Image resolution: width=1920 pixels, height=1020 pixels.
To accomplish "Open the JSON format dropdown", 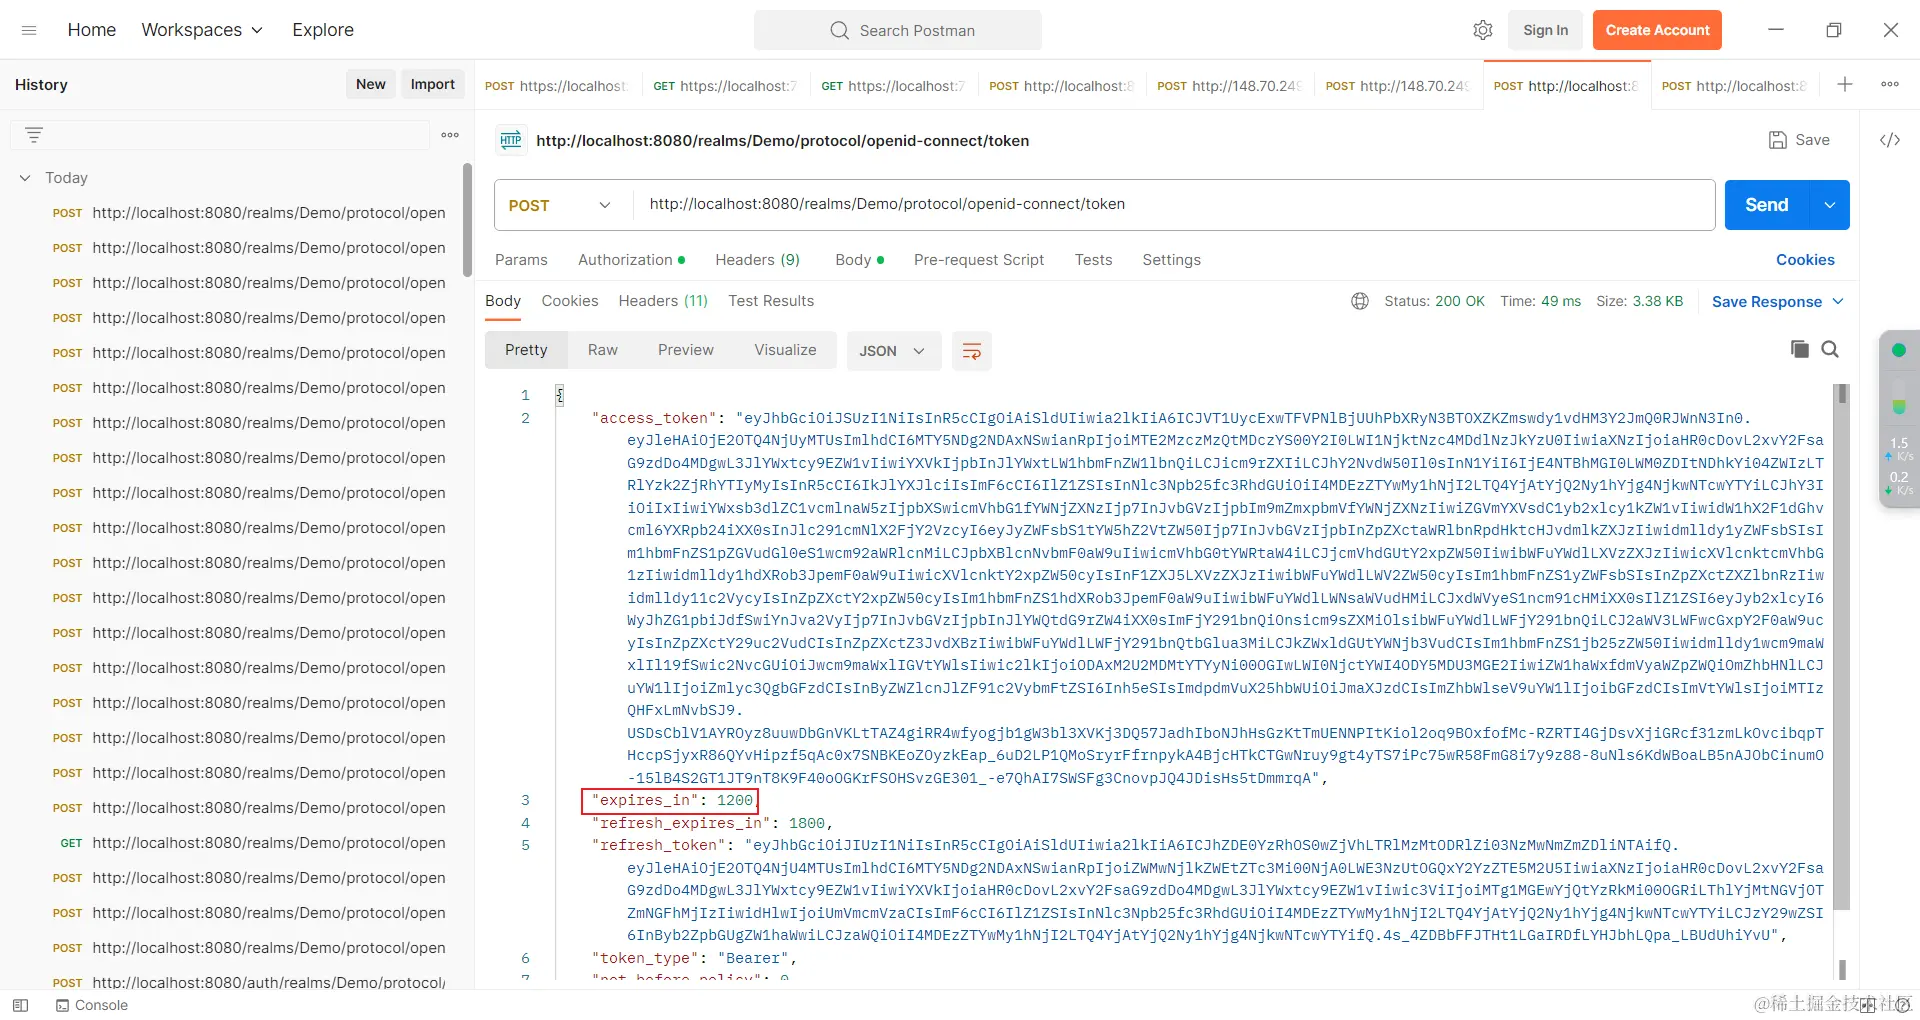I will [893, 351].
